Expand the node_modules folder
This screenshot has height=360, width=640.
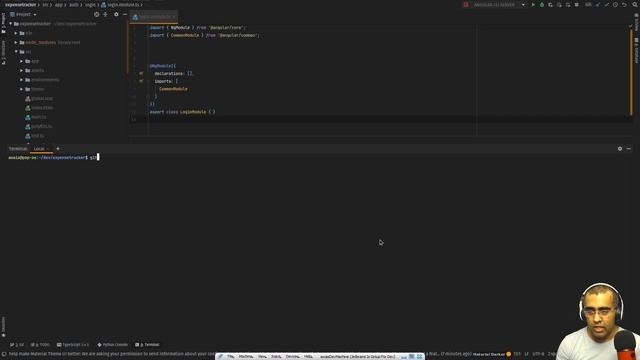(16, 42)
